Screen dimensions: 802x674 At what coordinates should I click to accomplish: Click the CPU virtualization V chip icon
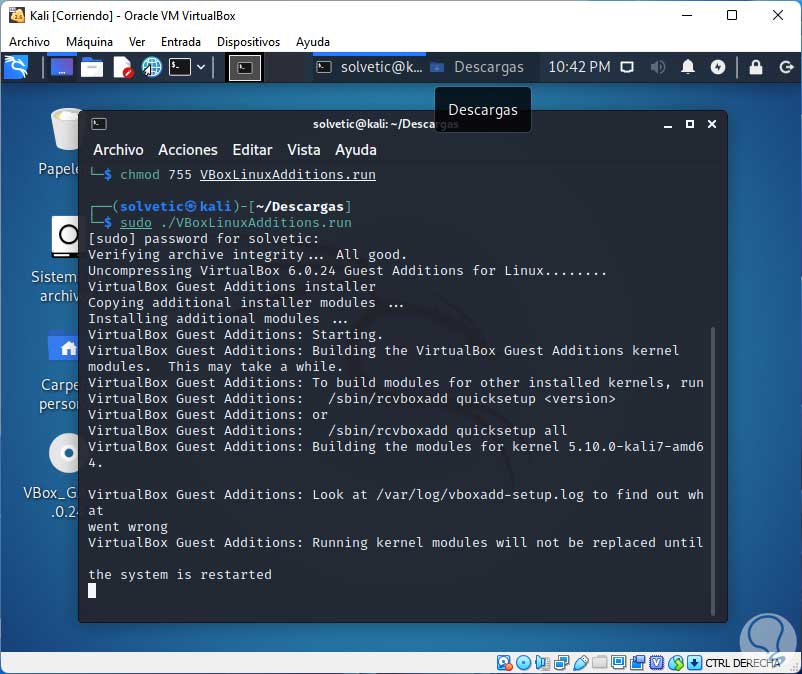coord(656,663)
